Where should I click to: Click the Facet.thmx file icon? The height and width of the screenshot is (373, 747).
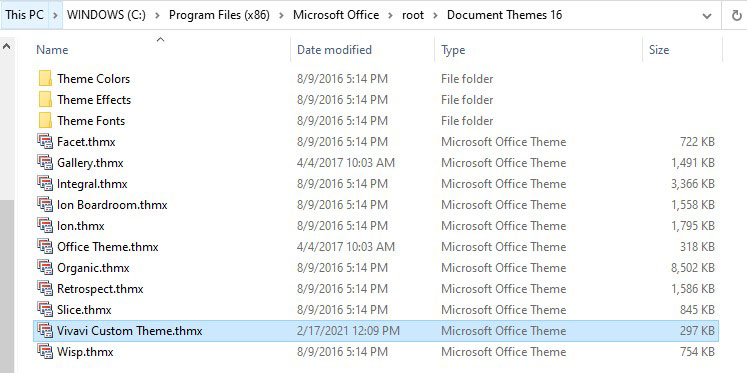(x=45, y=141)
